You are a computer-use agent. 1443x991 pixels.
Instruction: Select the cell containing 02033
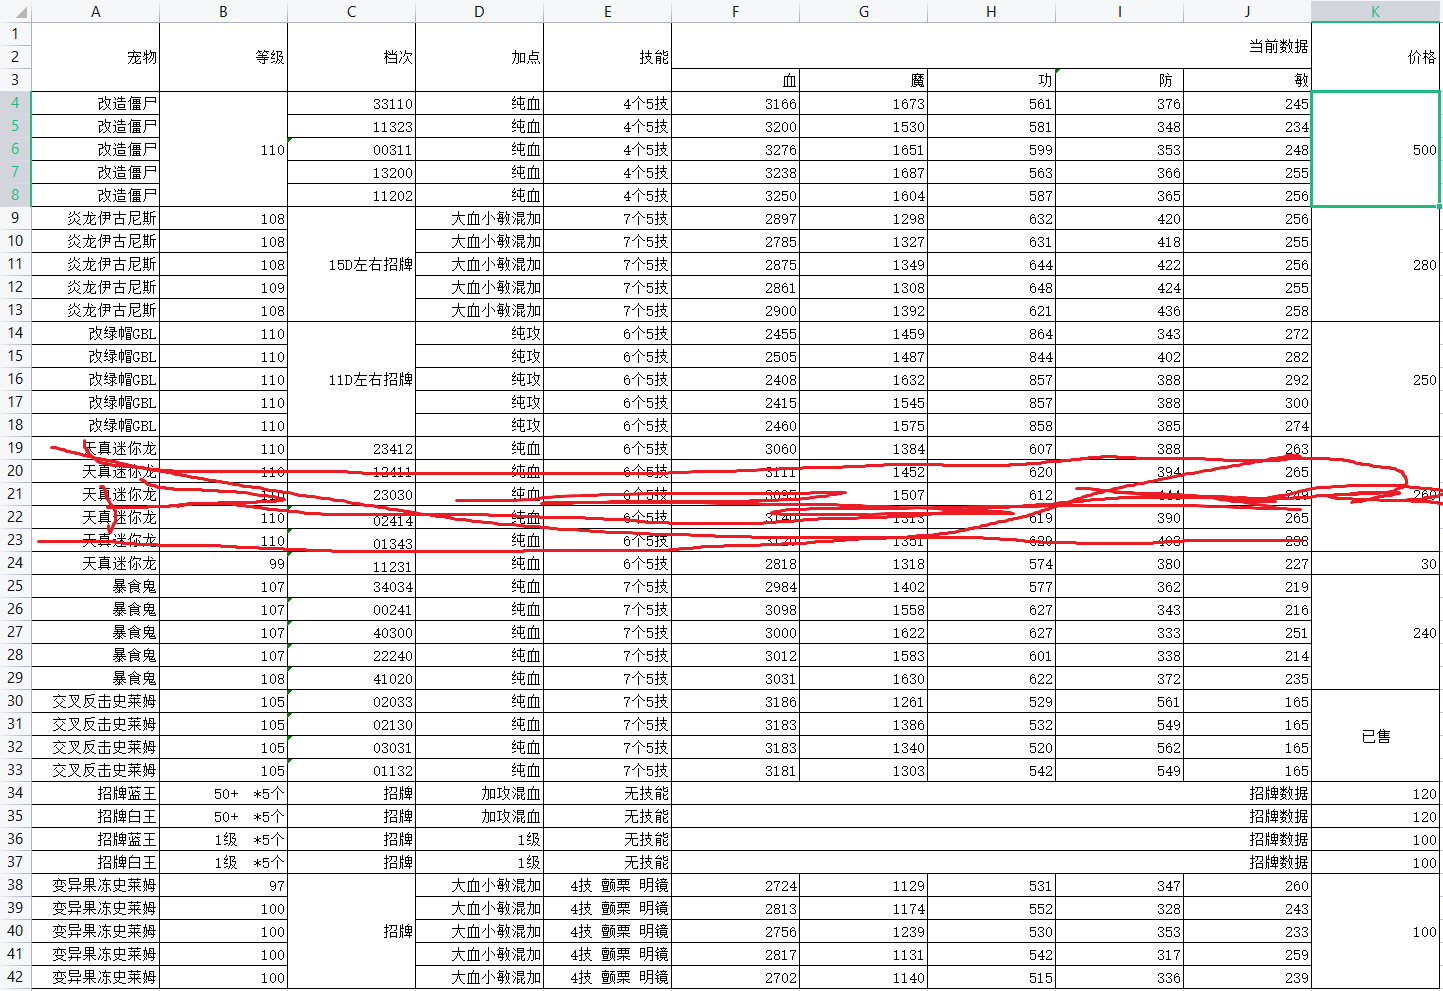[351, 701]
